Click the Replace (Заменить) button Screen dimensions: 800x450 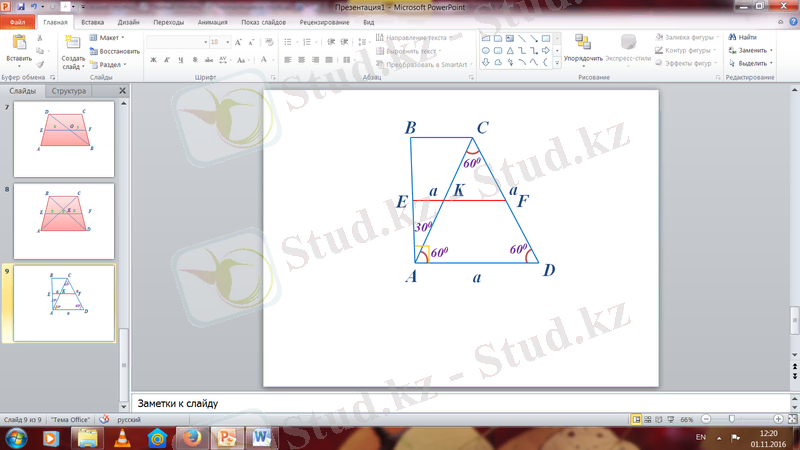pyautogui.click(x=751, y=50)
